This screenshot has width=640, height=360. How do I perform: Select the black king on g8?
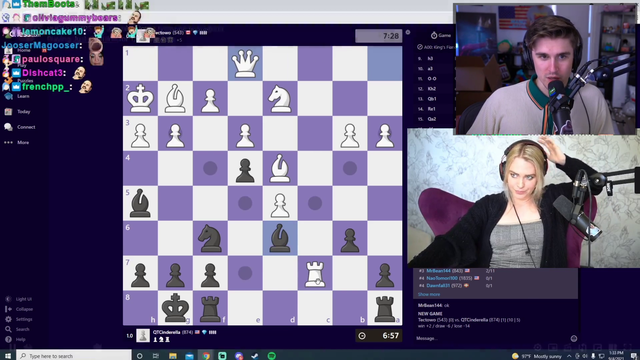point(175,308)
